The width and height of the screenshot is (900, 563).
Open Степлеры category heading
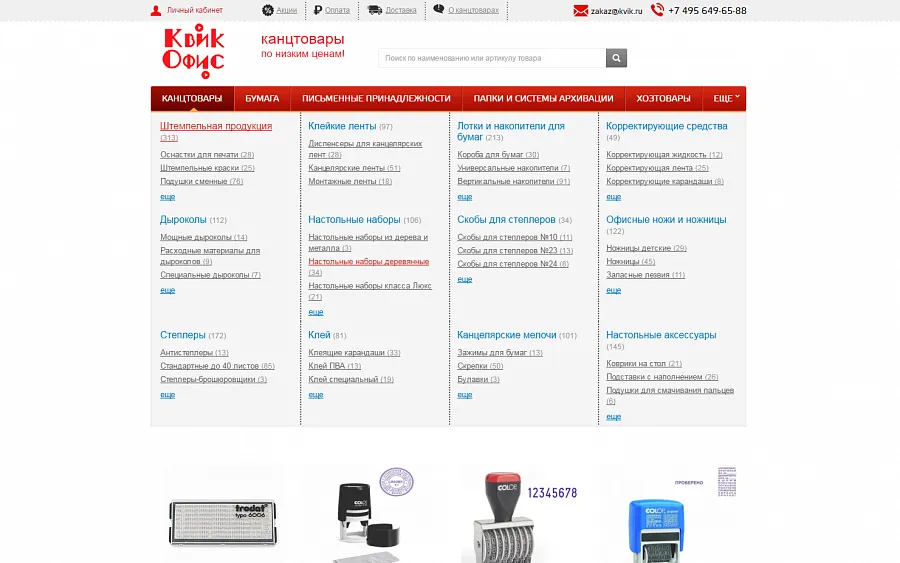[x=183, y=335]
